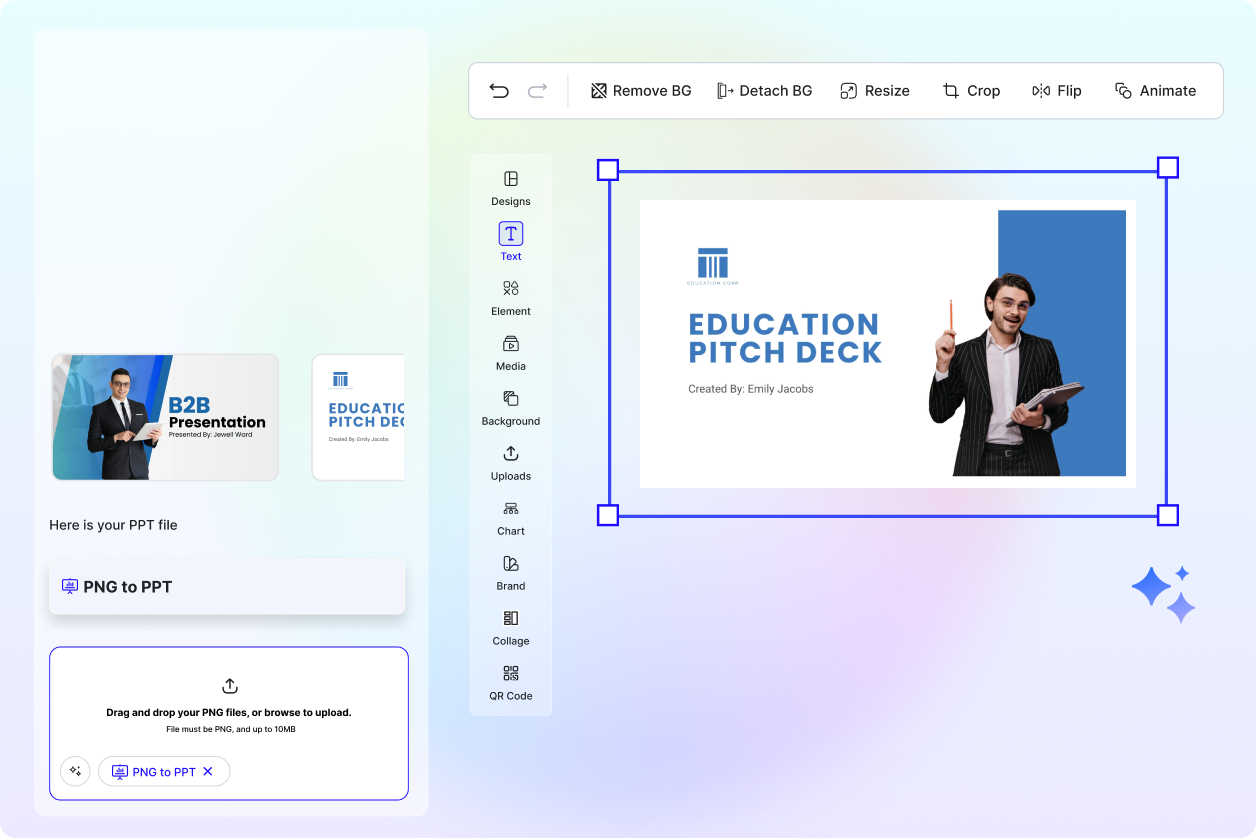This screenshot has width=1256, height=838.
Task: Flip the selected image
Action: tap(1056, 90)
